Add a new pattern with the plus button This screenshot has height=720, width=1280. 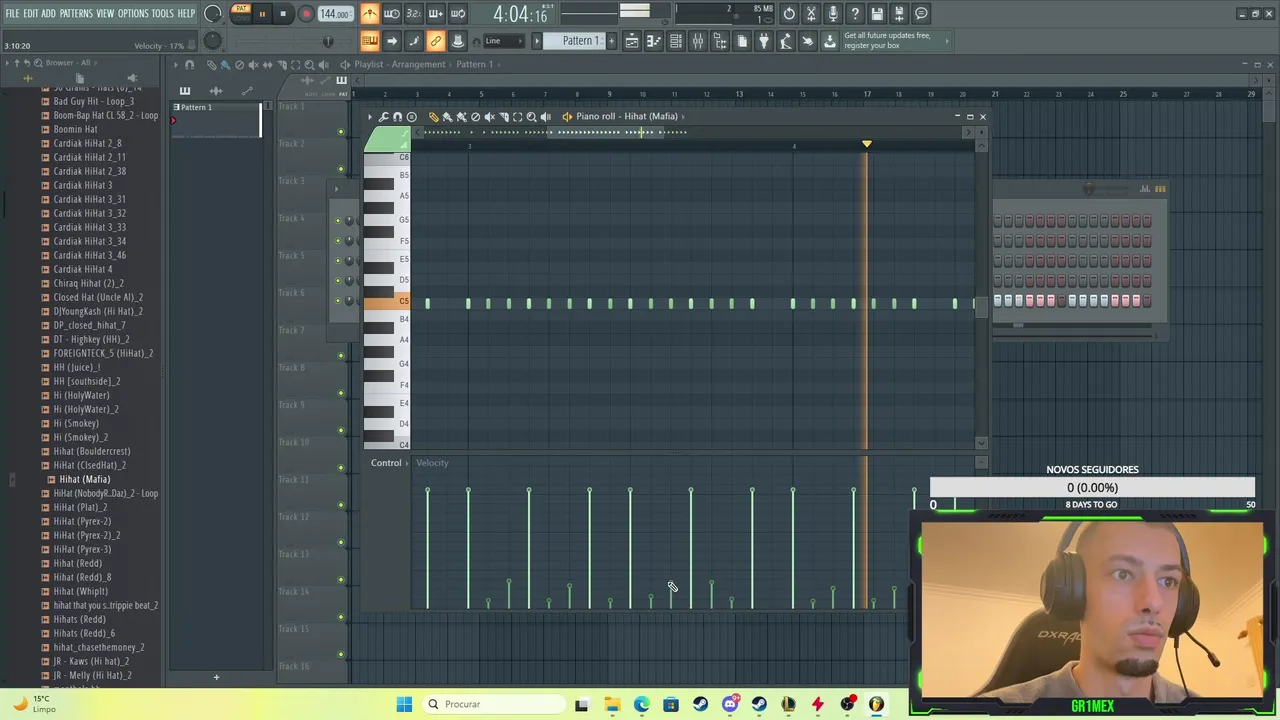[611, 41]
